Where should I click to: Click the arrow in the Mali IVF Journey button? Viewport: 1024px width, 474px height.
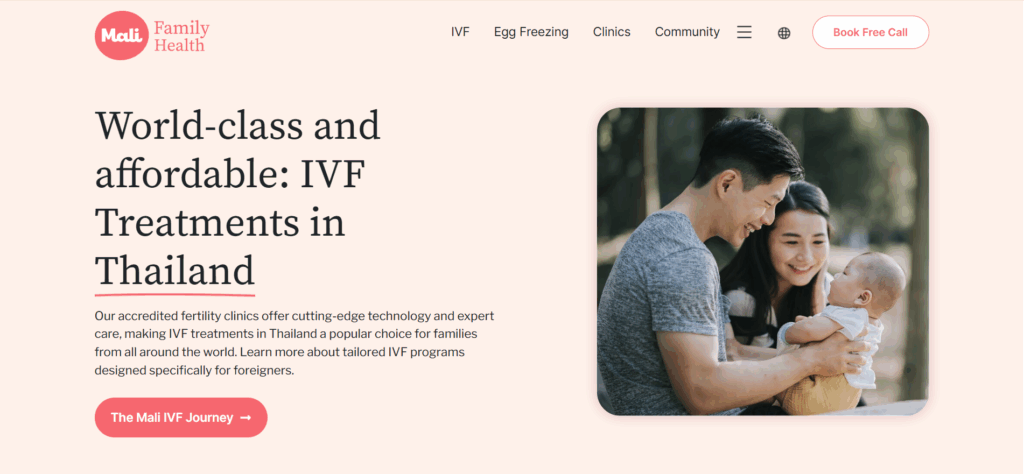point(246,418)
